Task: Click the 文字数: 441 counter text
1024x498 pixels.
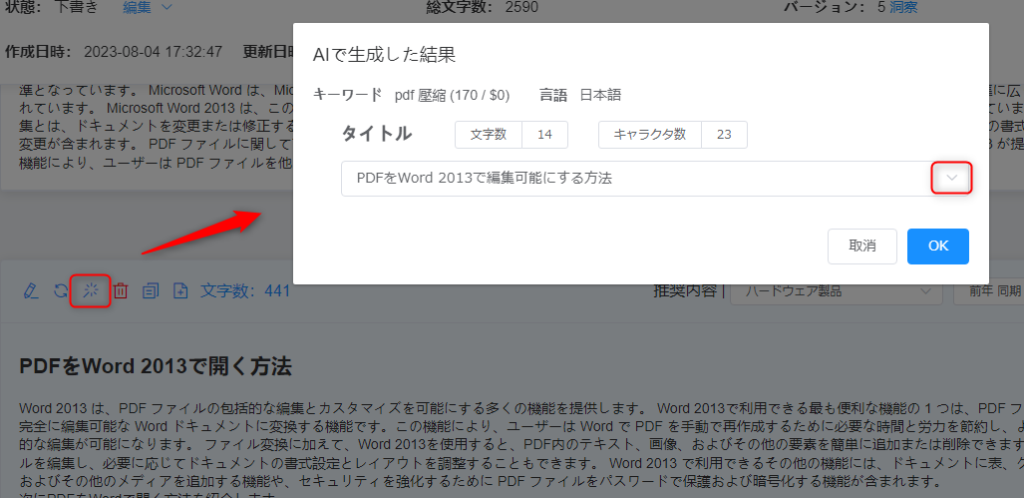Action: pyautogui.click(x=245, y=290)
